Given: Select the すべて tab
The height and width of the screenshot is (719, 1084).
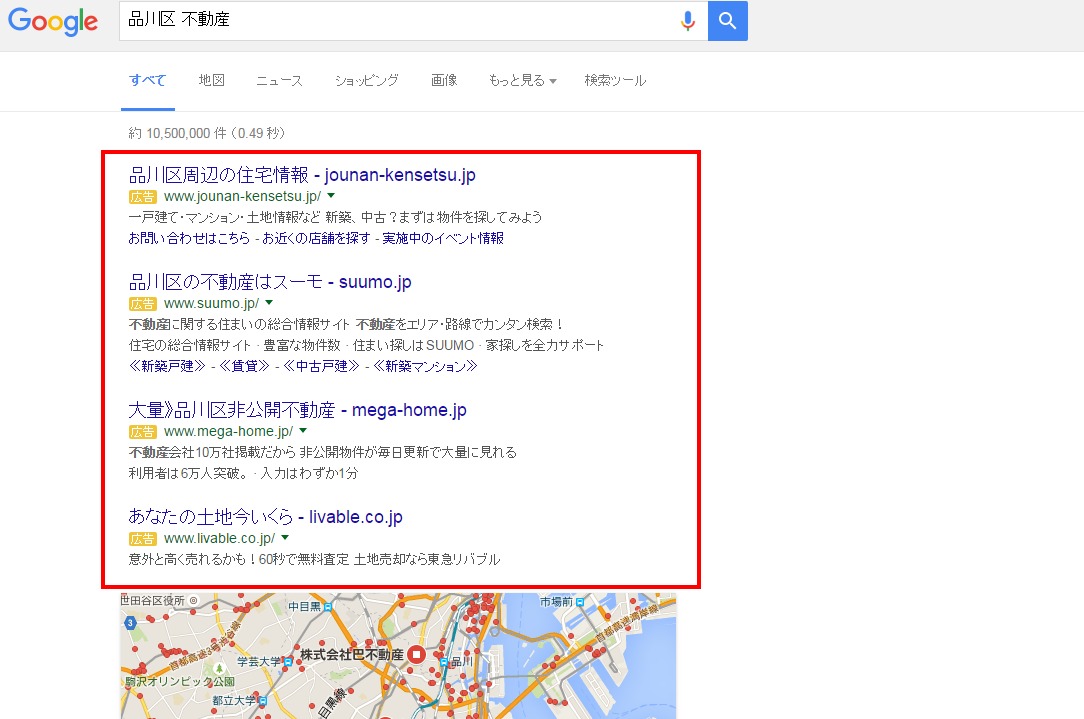Looking at the screenshot, I should pos(147,80).
